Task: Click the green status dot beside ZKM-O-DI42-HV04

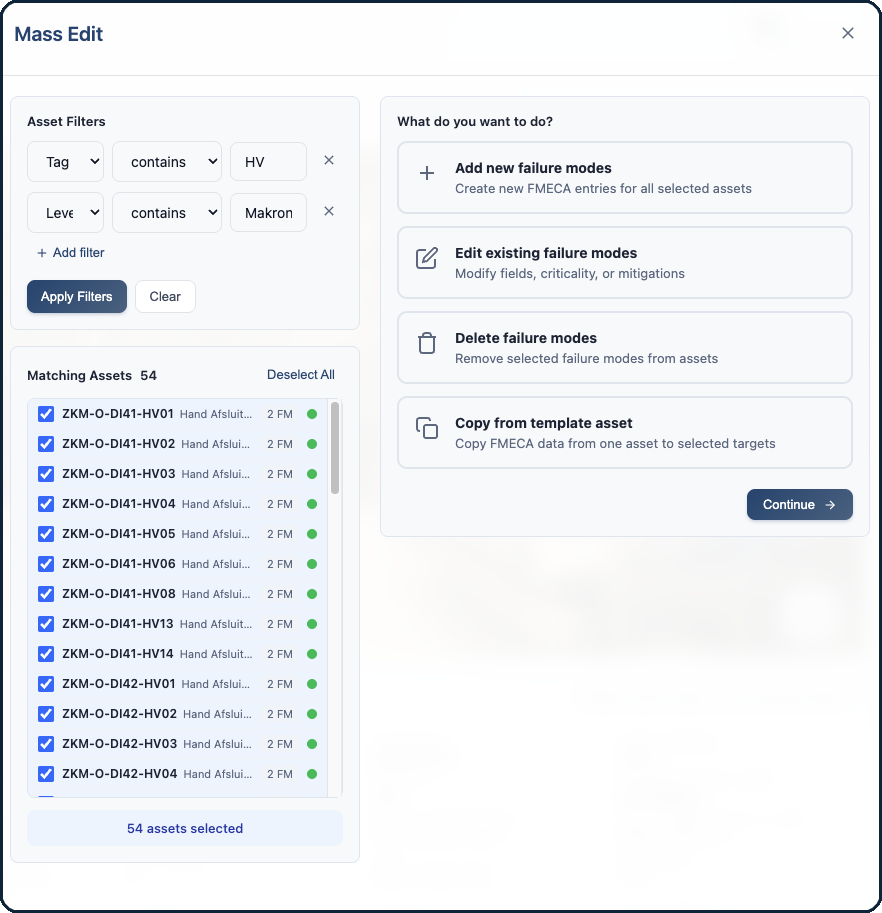Action: (311, 773)
